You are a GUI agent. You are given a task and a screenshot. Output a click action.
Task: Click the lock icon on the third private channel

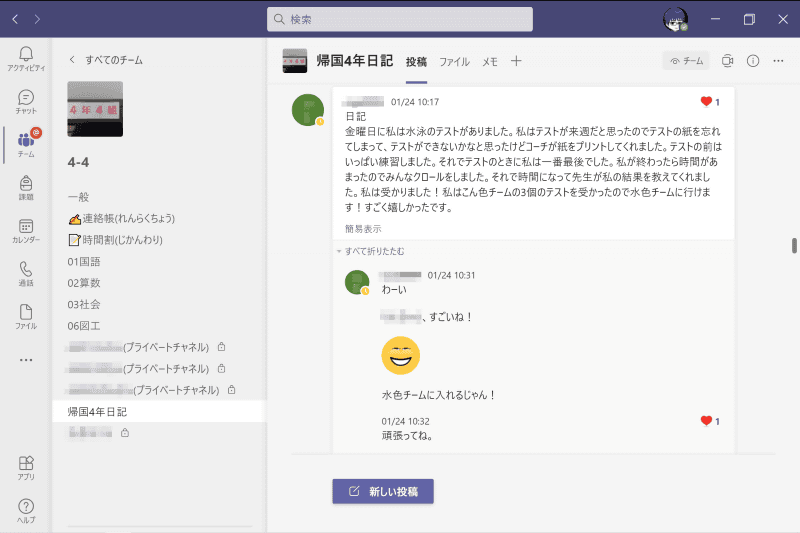click(x=232, y=390)
